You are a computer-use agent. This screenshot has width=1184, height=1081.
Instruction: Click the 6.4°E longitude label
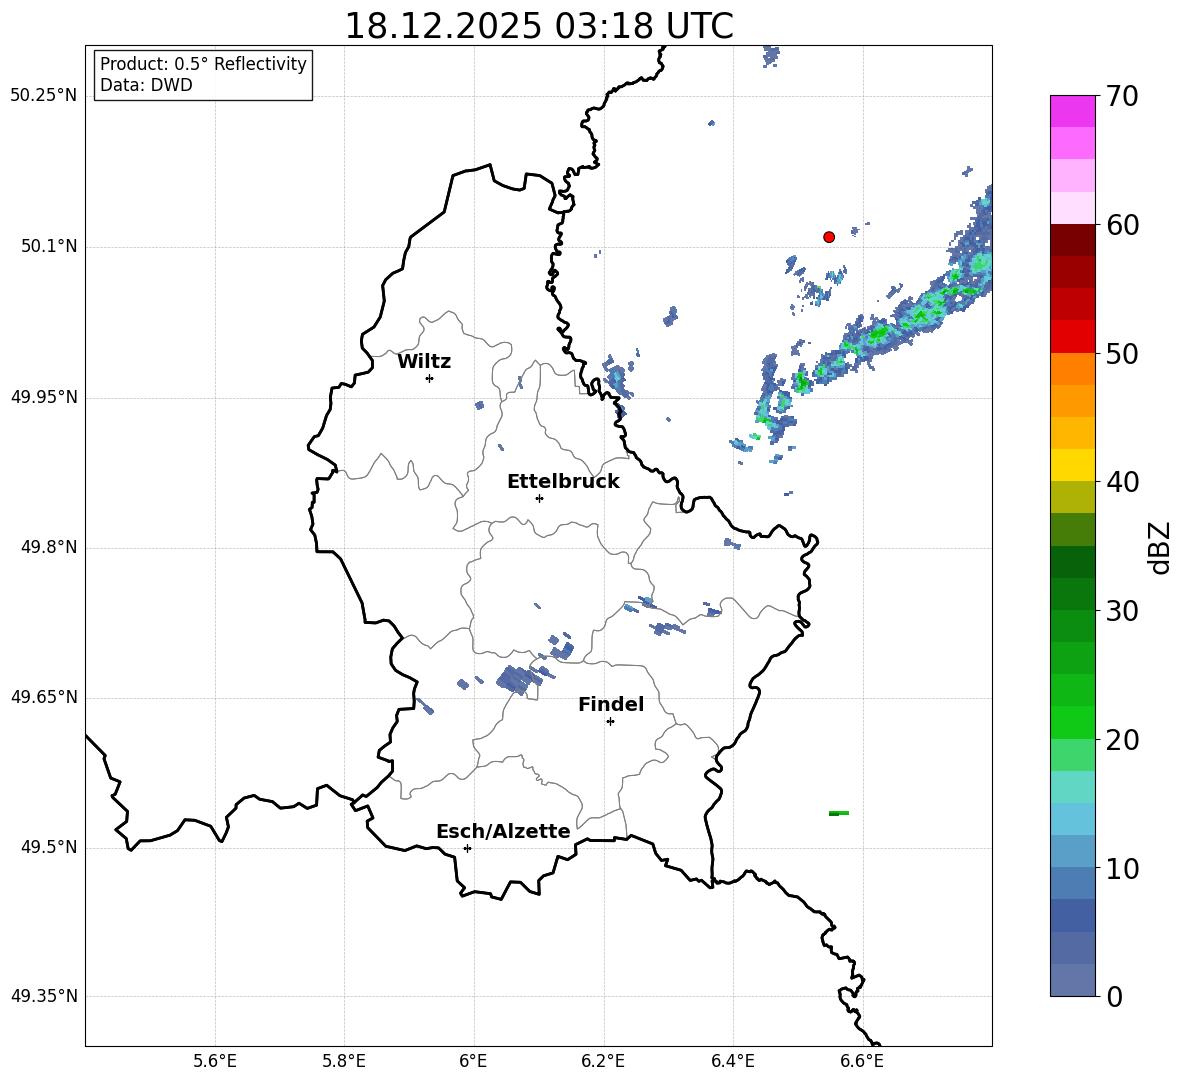click(732, 1061)
